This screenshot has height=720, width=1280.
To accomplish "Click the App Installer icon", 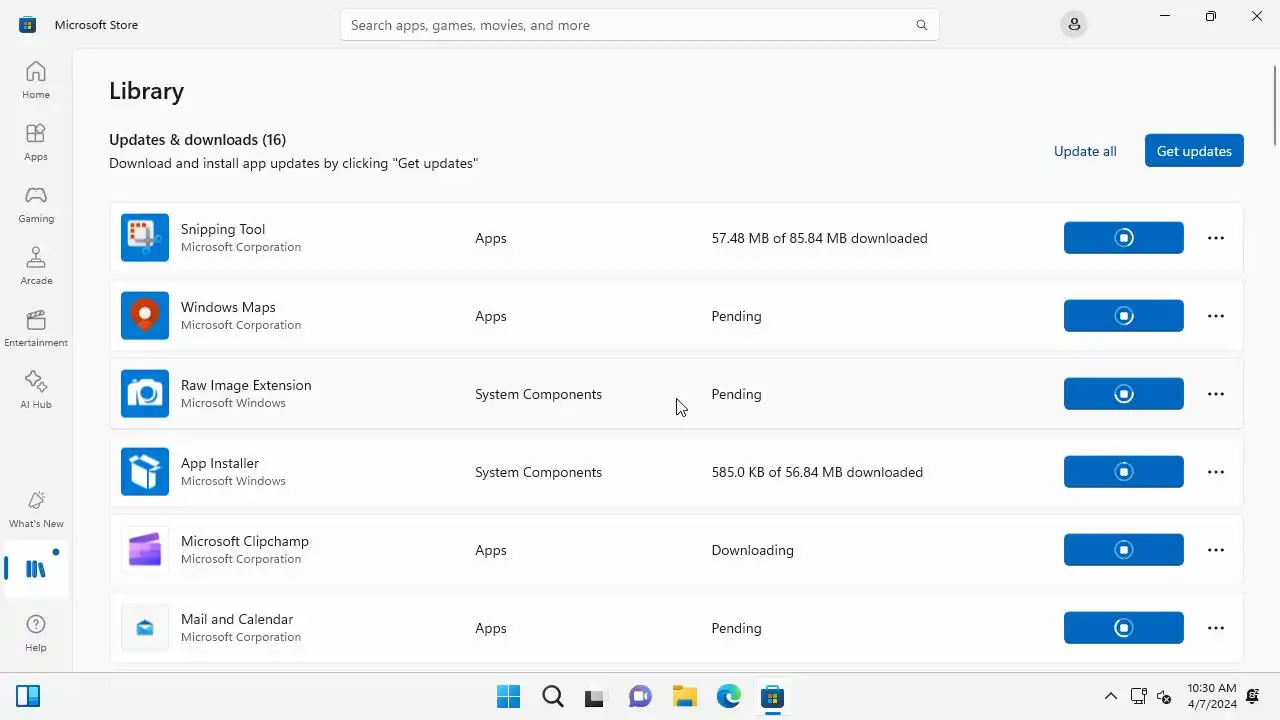I will point(145,472).
